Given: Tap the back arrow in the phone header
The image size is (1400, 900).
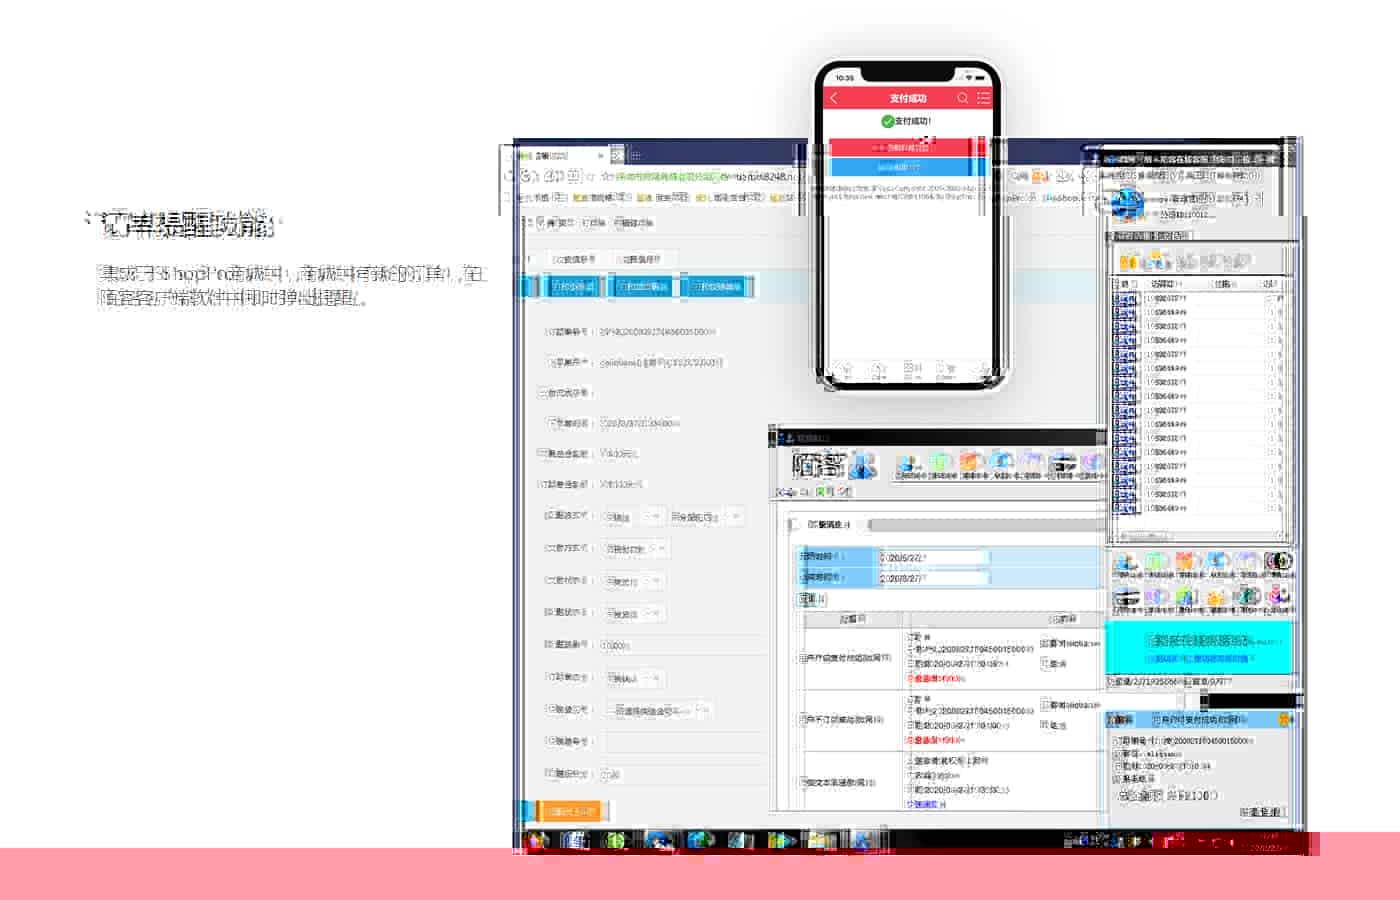Looking at the screenshot, I should pos(833,98).
